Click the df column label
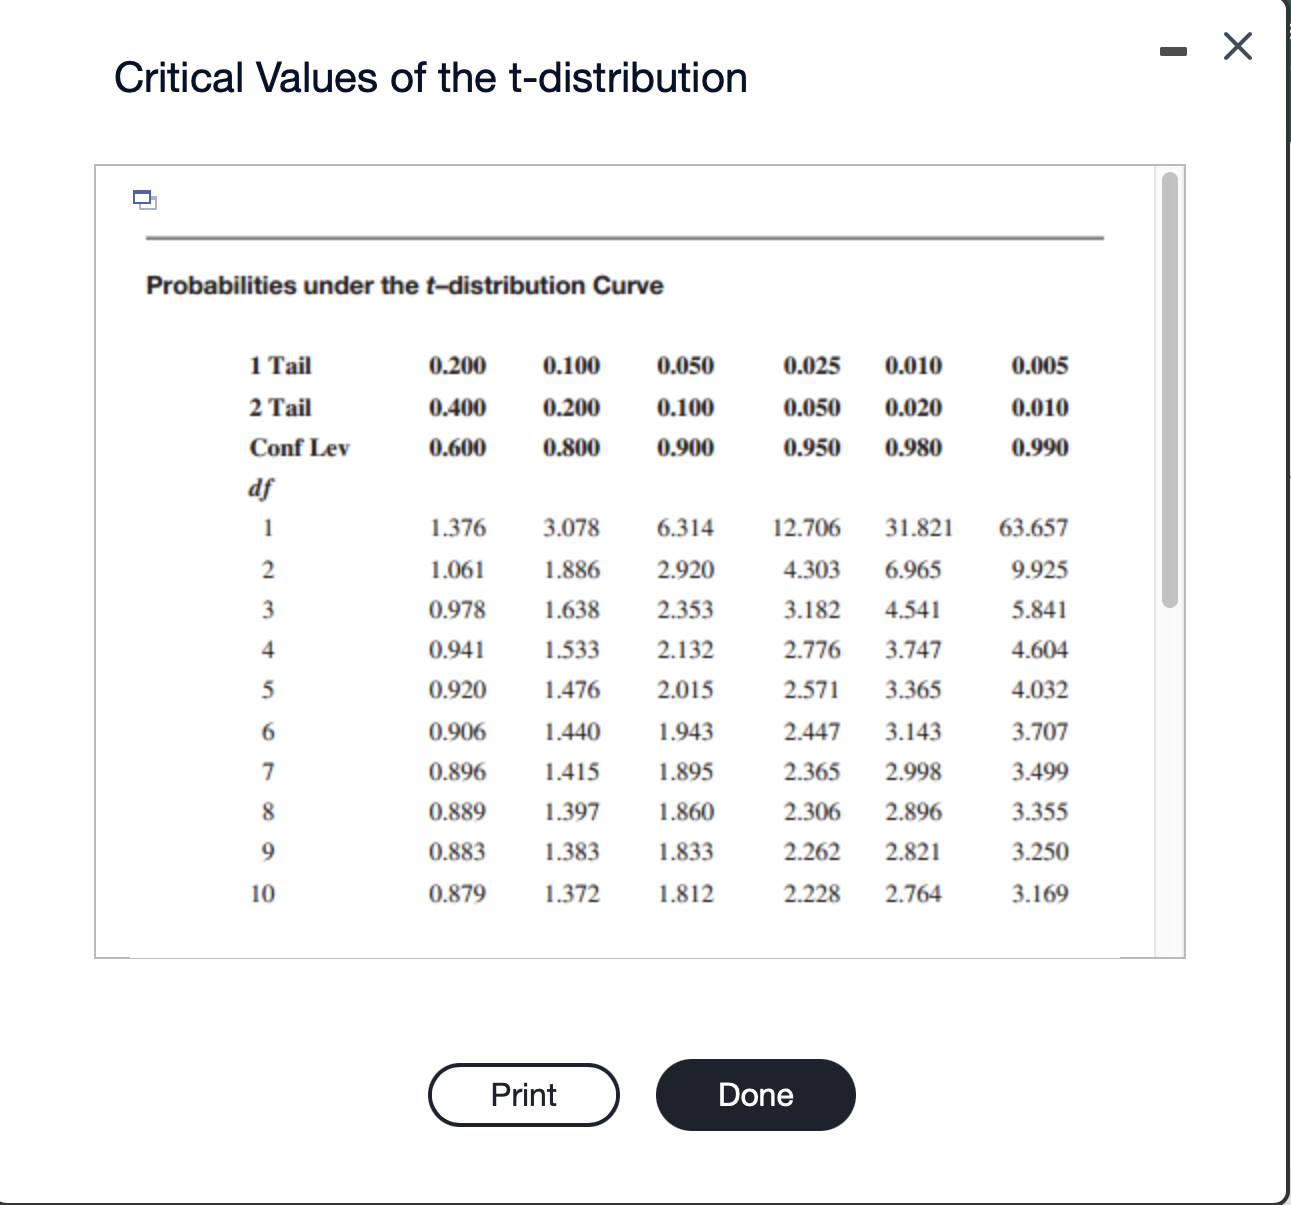This screenshot has height=1205, width=1291. point(260,488)
